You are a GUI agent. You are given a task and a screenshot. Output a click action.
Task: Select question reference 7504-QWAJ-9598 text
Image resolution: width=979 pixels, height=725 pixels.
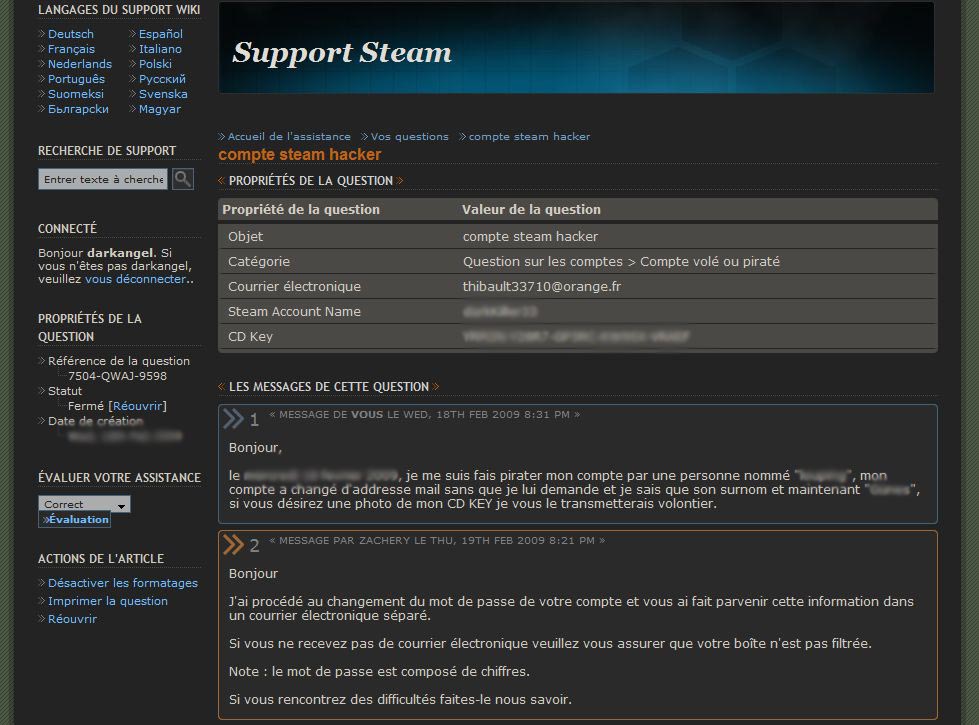[x=117, y=376]
